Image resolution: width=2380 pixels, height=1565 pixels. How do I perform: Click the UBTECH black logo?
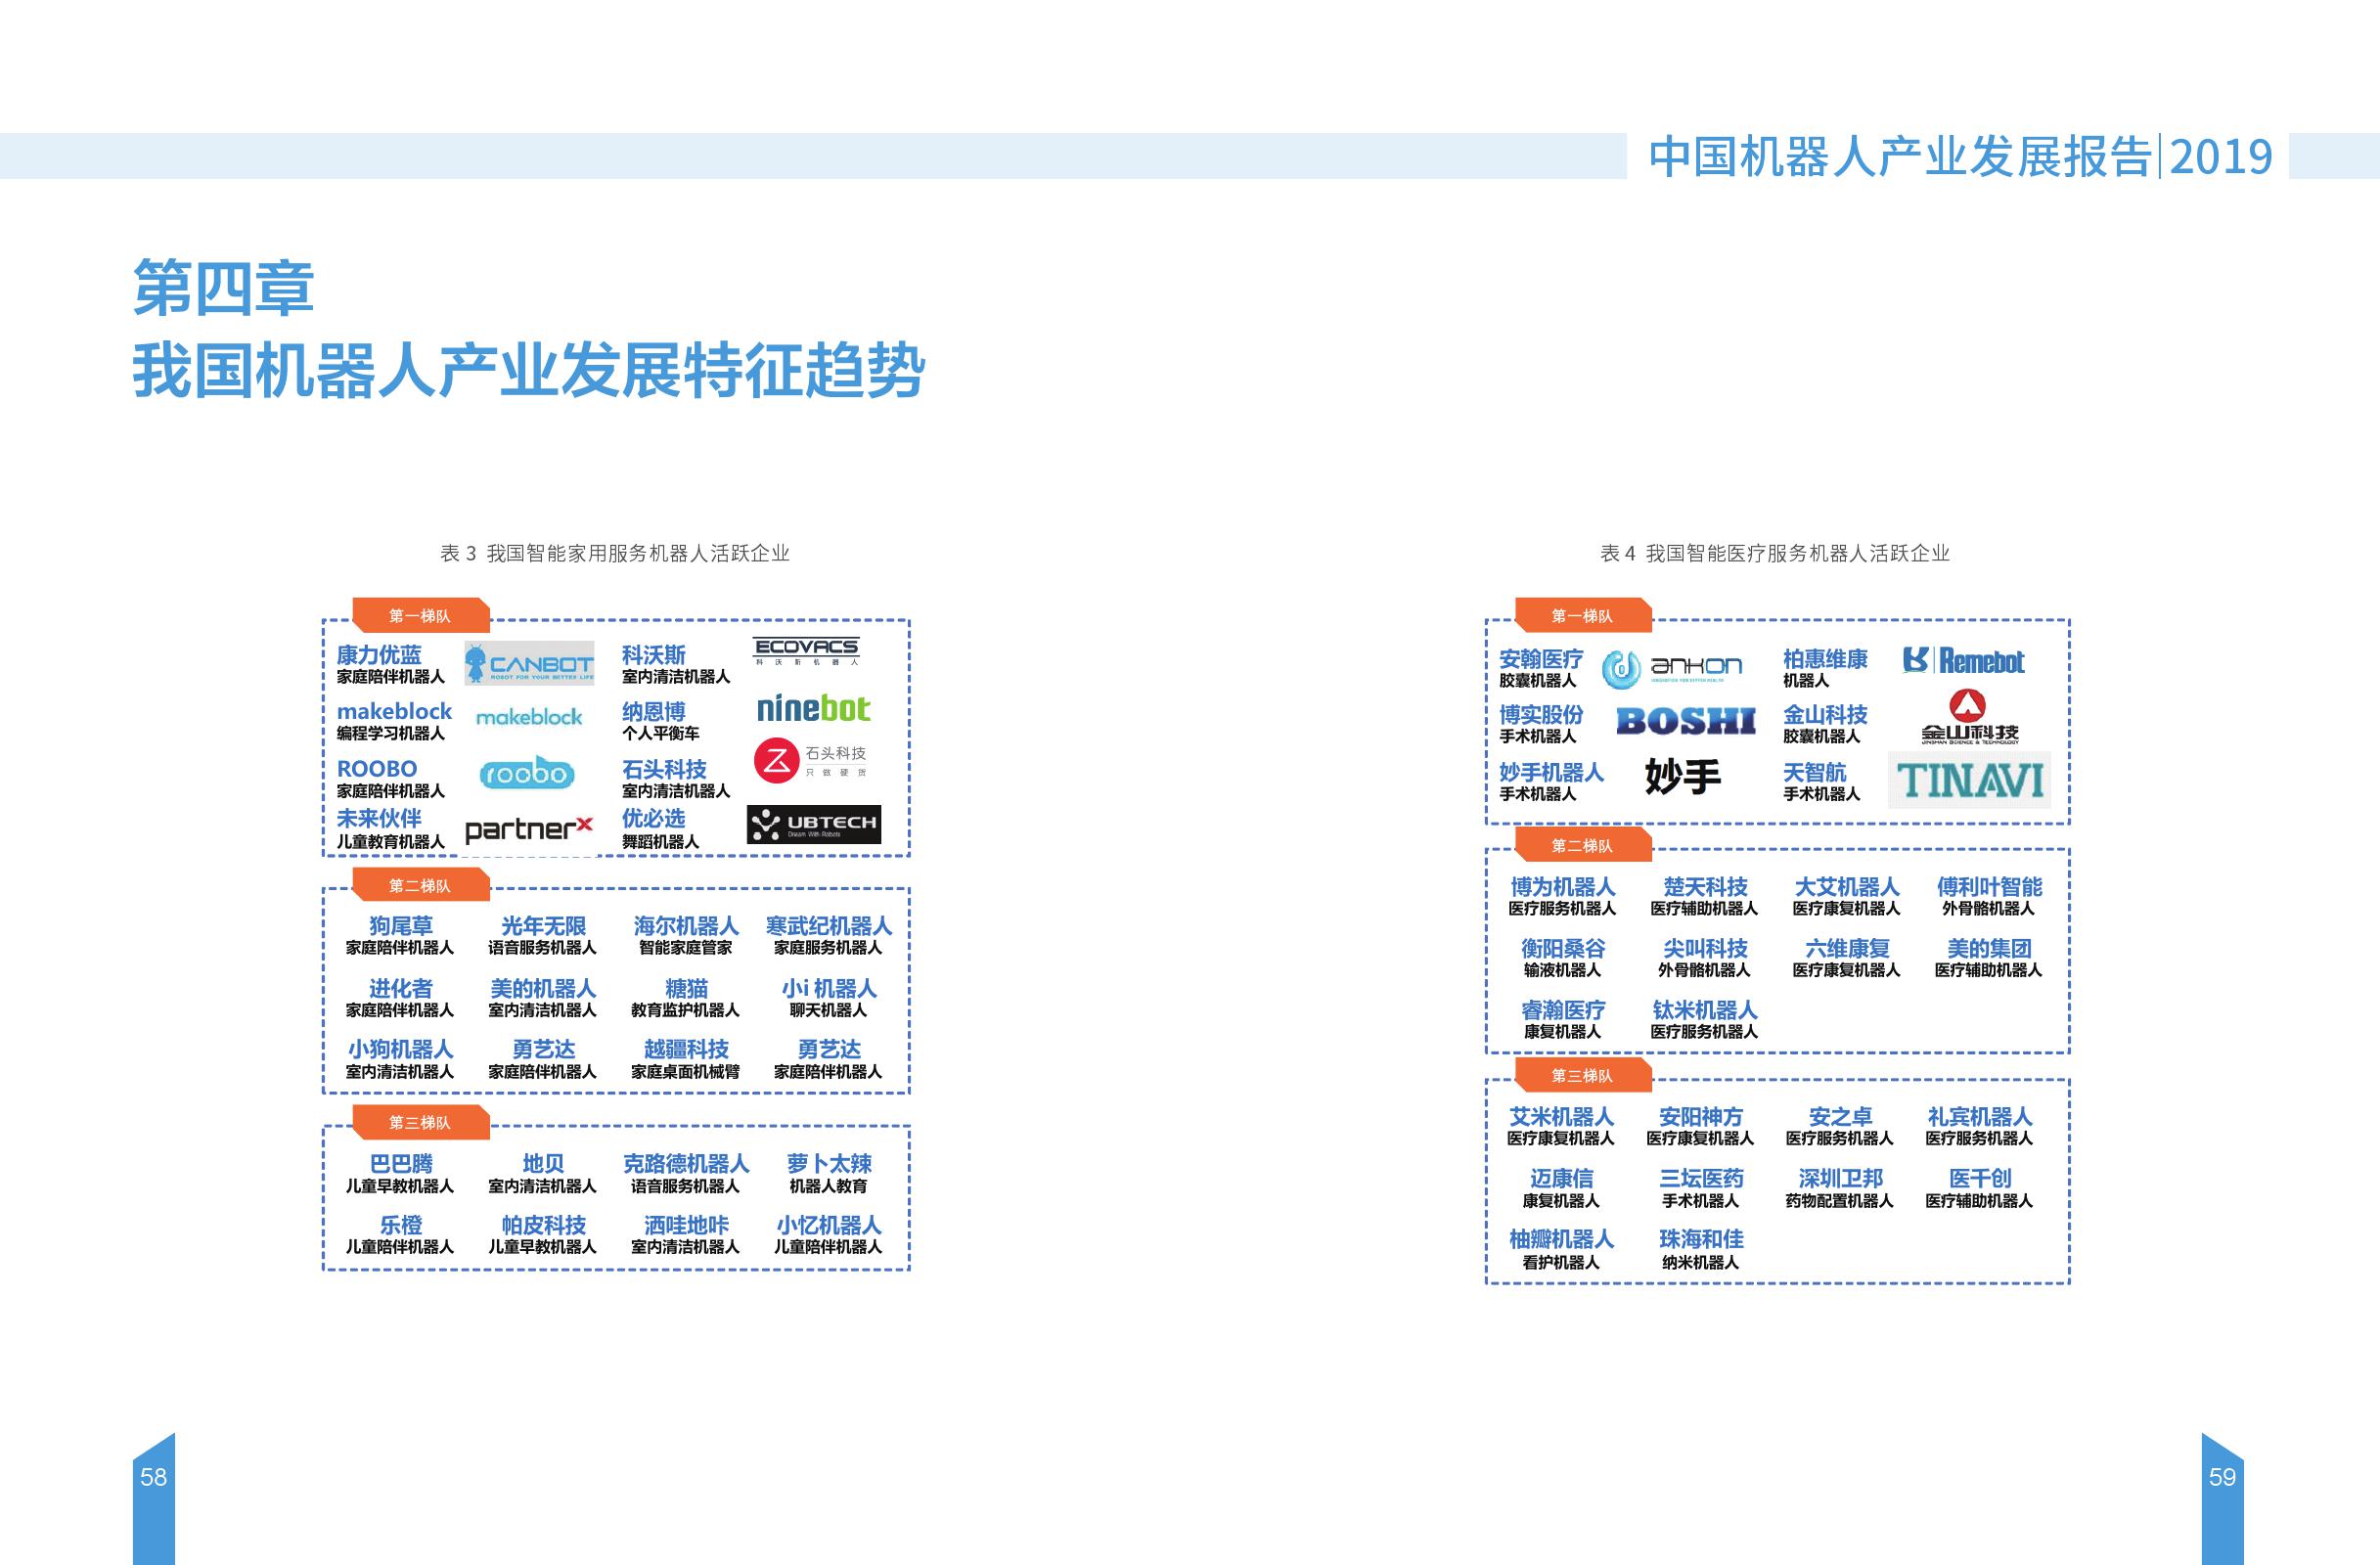point(813,824)
